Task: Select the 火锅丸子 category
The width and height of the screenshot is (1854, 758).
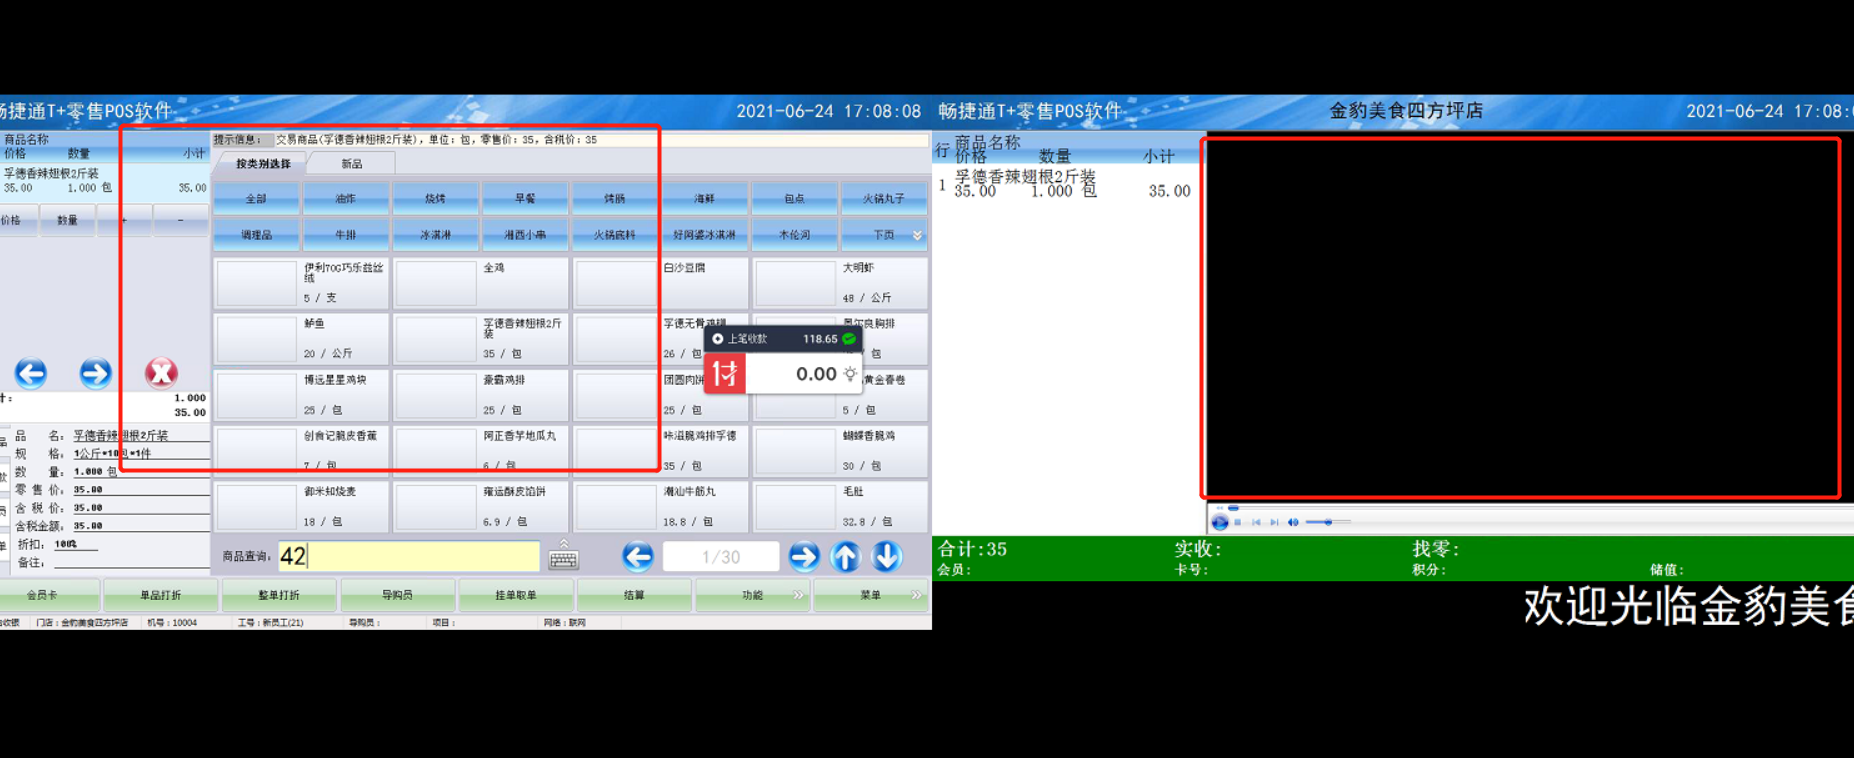Action: 884,199
